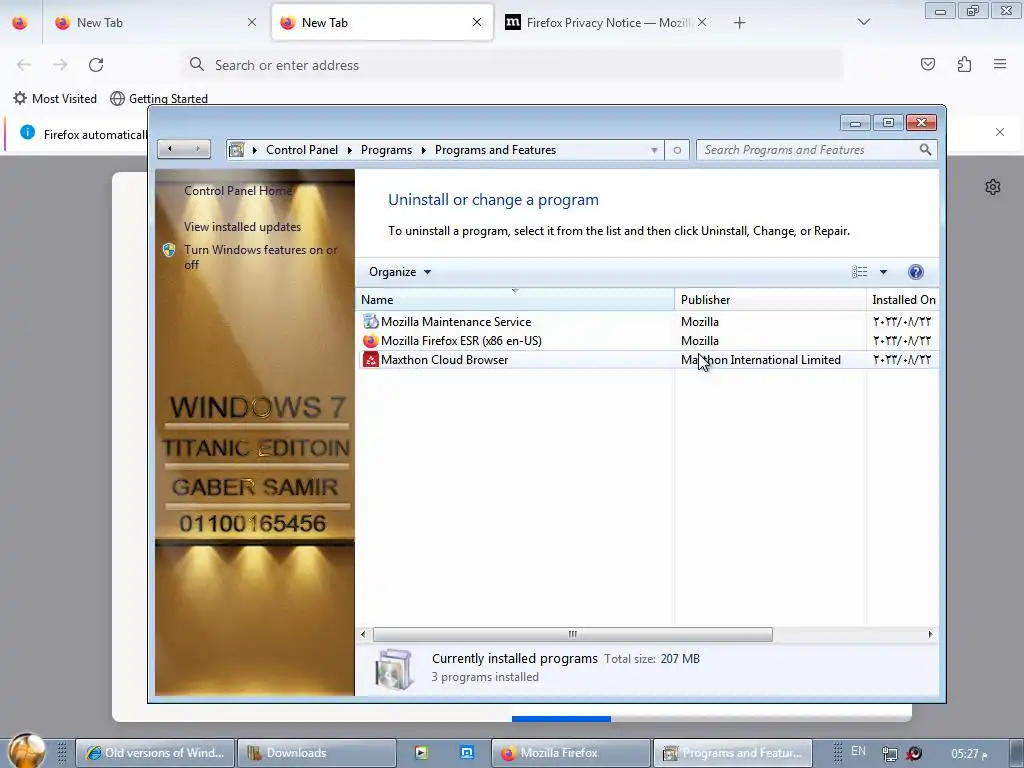Screen dimensions: 1024x768
Task: Open the Windows Start orb
Action: pyautogui.click(x=26, y=751)
